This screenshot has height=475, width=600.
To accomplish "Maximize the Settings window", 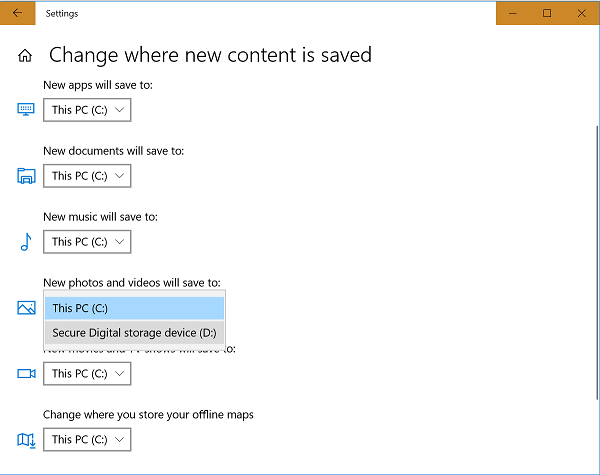I will point(547,13).
